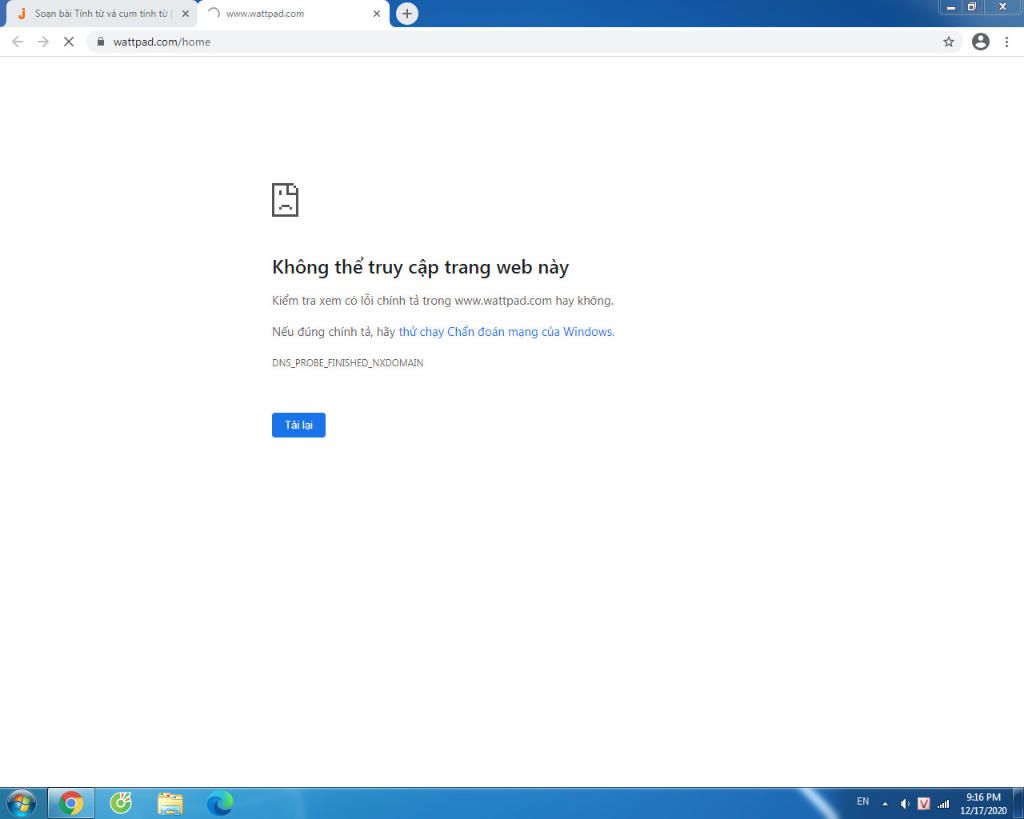View site information via lock icon

tap(100, 42)
